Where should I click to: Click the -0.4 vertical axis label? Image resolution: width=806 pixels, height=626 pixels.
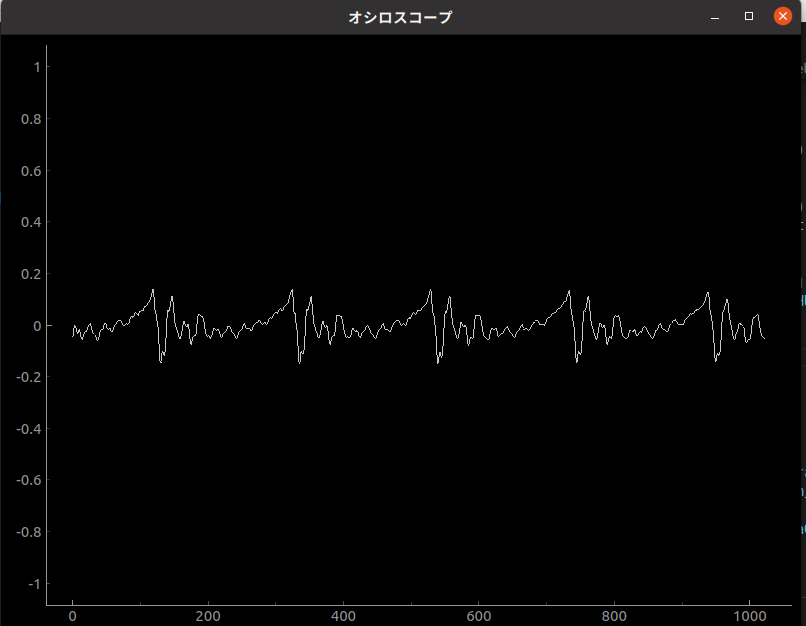click(x=28, y=429)
